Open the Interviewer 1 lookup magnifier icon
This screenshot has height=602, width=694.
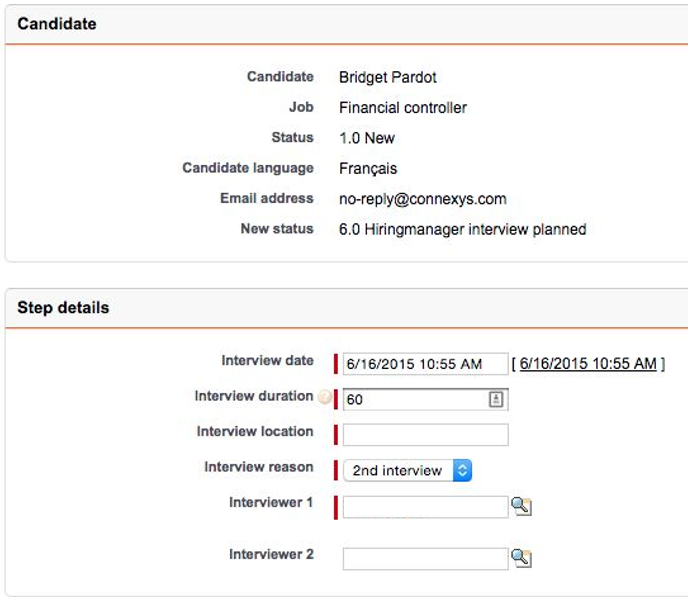click(521, 506)
